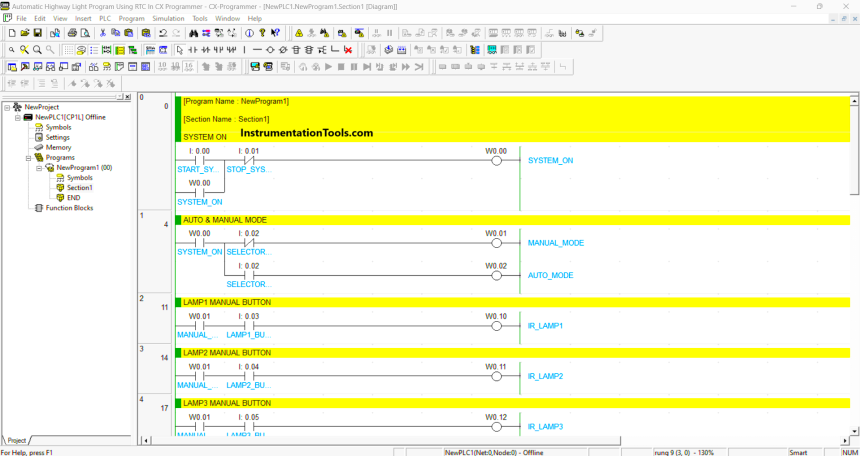Select END in the project tree
The image size is (860, 456).
coord(73,198)
